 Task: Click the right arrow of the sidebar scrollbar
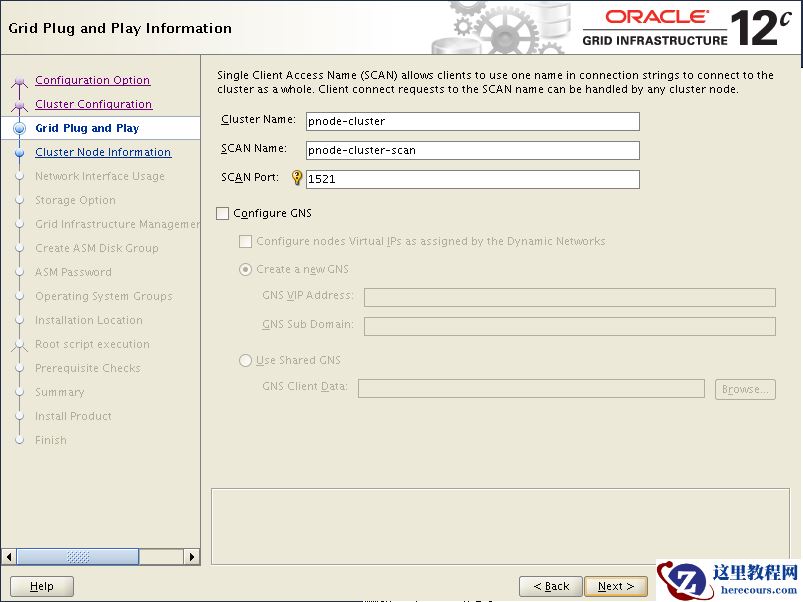click(192, 557)
